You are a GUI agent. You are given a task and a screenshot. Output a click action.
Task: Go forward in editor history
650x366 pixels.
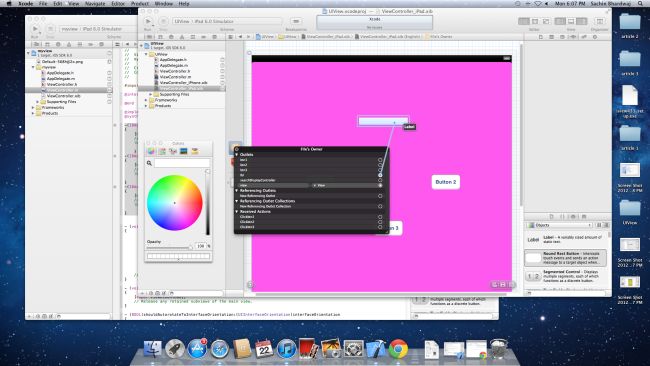point(248,37)
